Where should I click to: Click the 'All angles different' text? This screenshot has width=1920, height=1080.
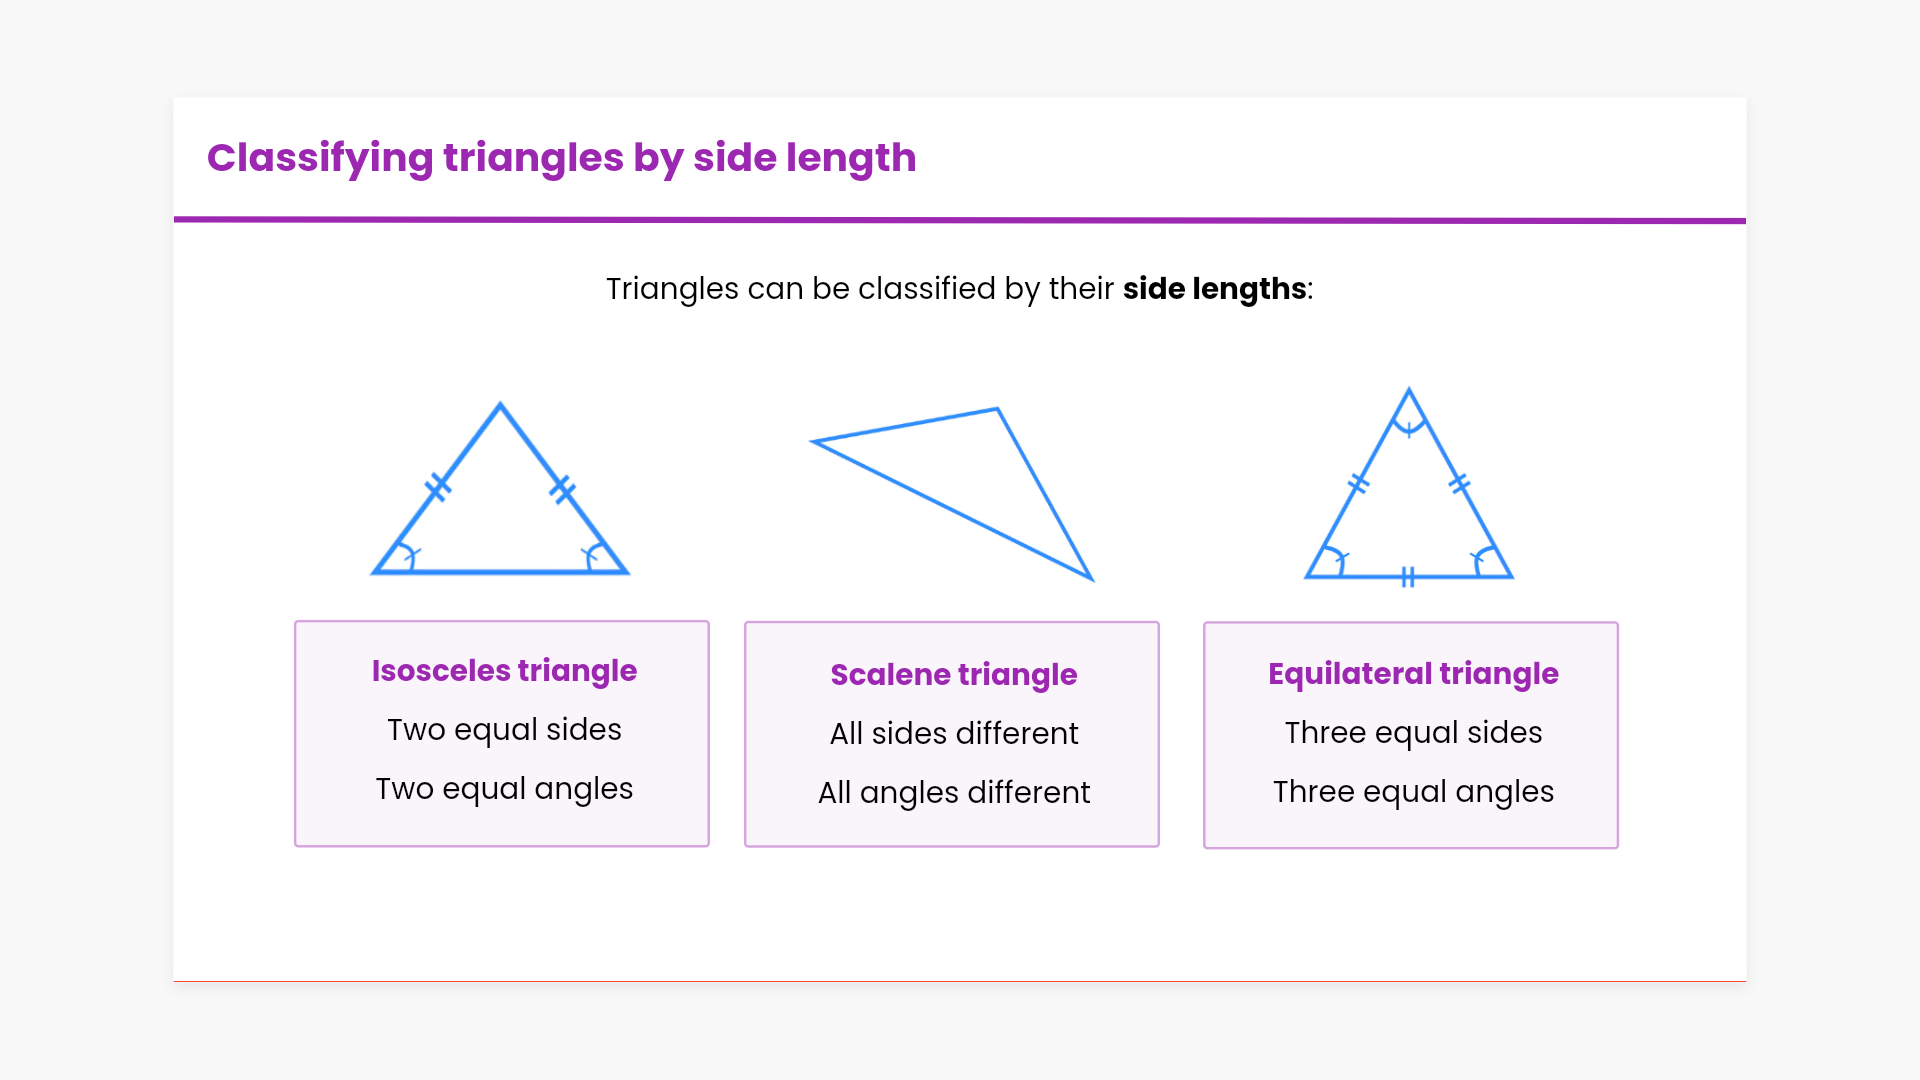(953, 793)
